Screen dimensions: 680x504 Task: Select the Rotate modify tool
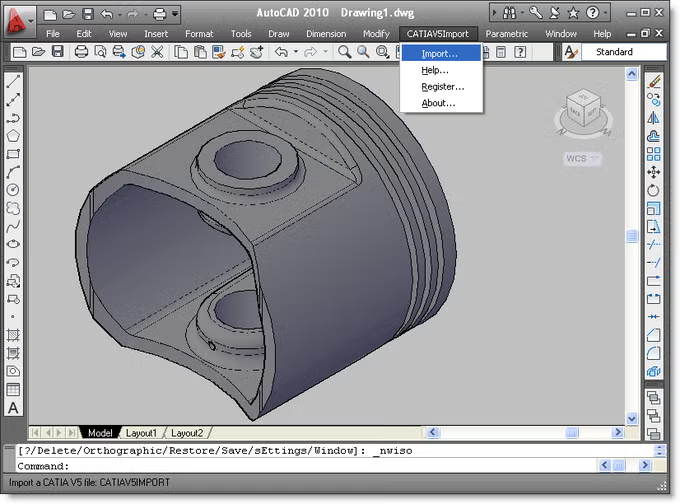654,190
